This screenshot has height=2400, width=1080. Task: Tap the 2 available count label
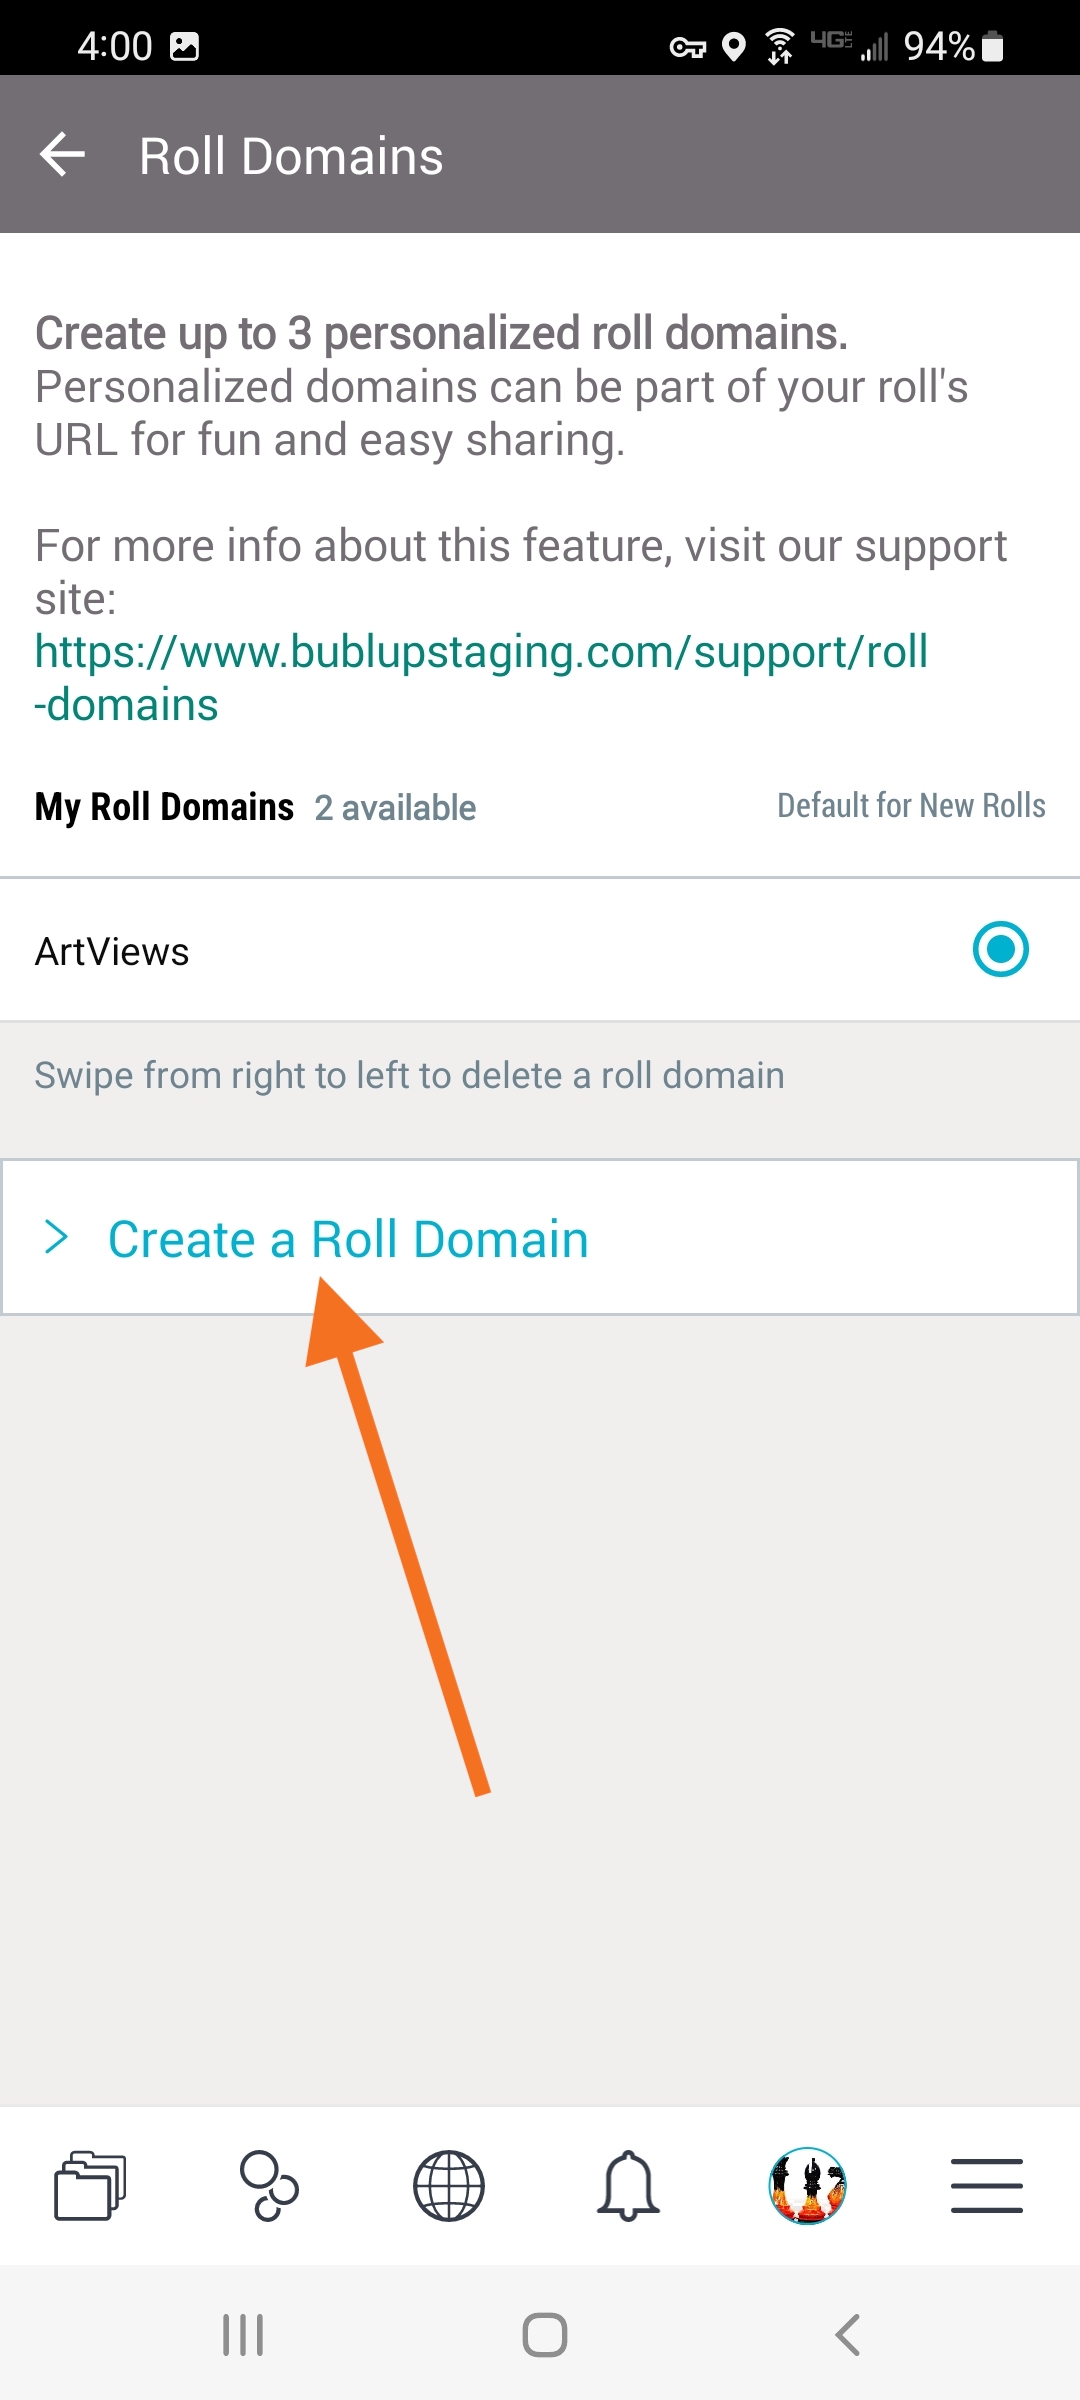tap(395, 808)
